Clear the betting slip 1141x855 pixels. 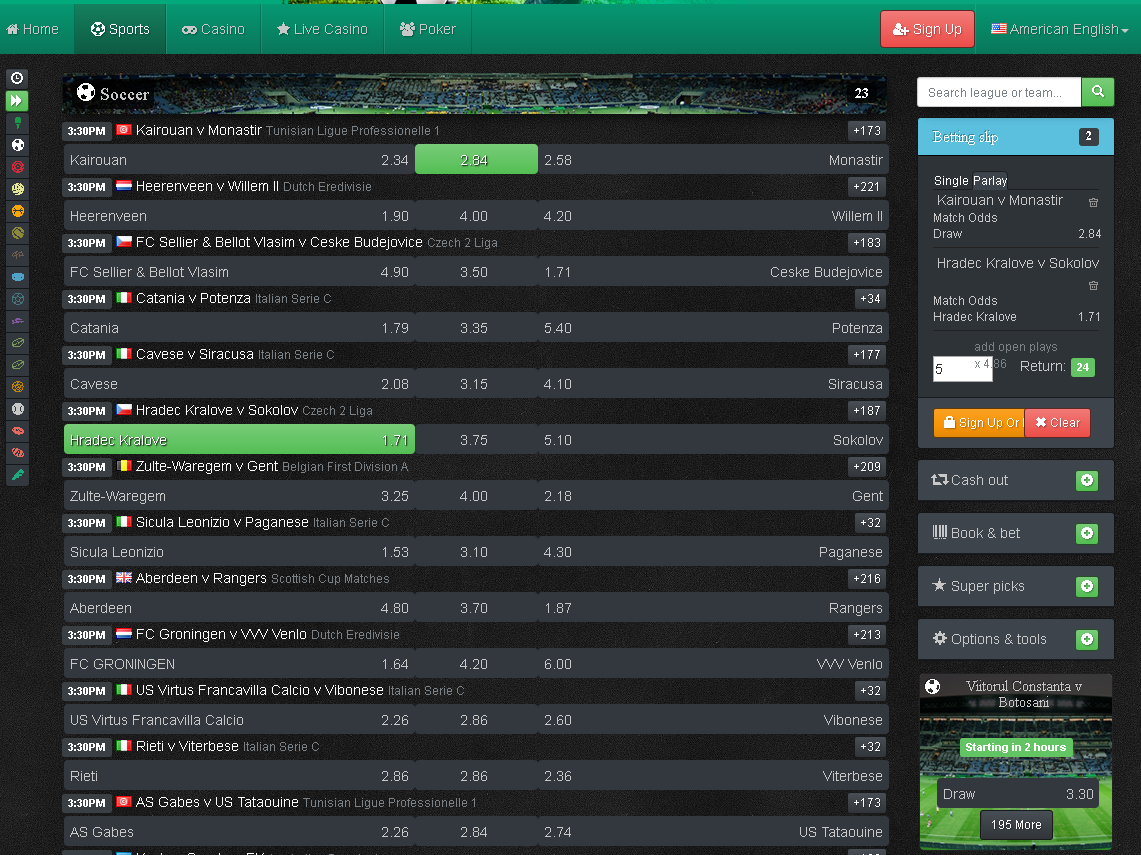[x=1057, y=423]
